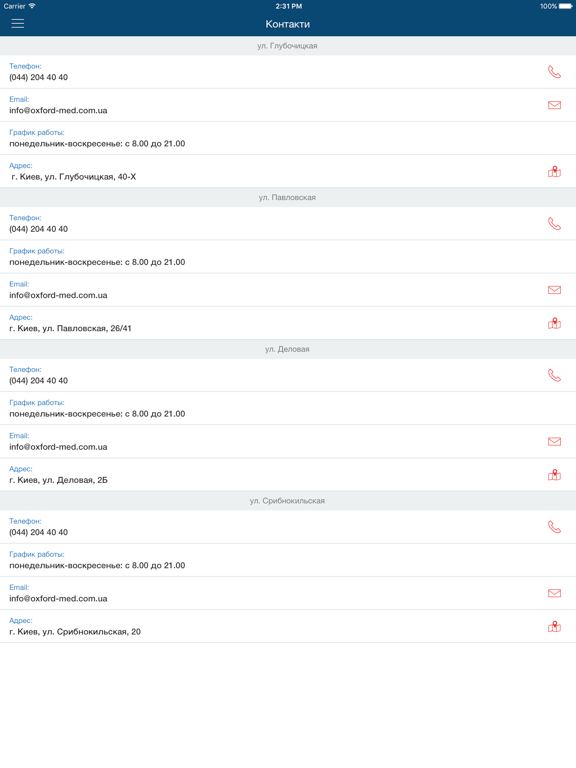Viewport: 576px width, 768px height.
Task: Tap work schedule under ул. Срибнокильская
Action: [97, 565]
